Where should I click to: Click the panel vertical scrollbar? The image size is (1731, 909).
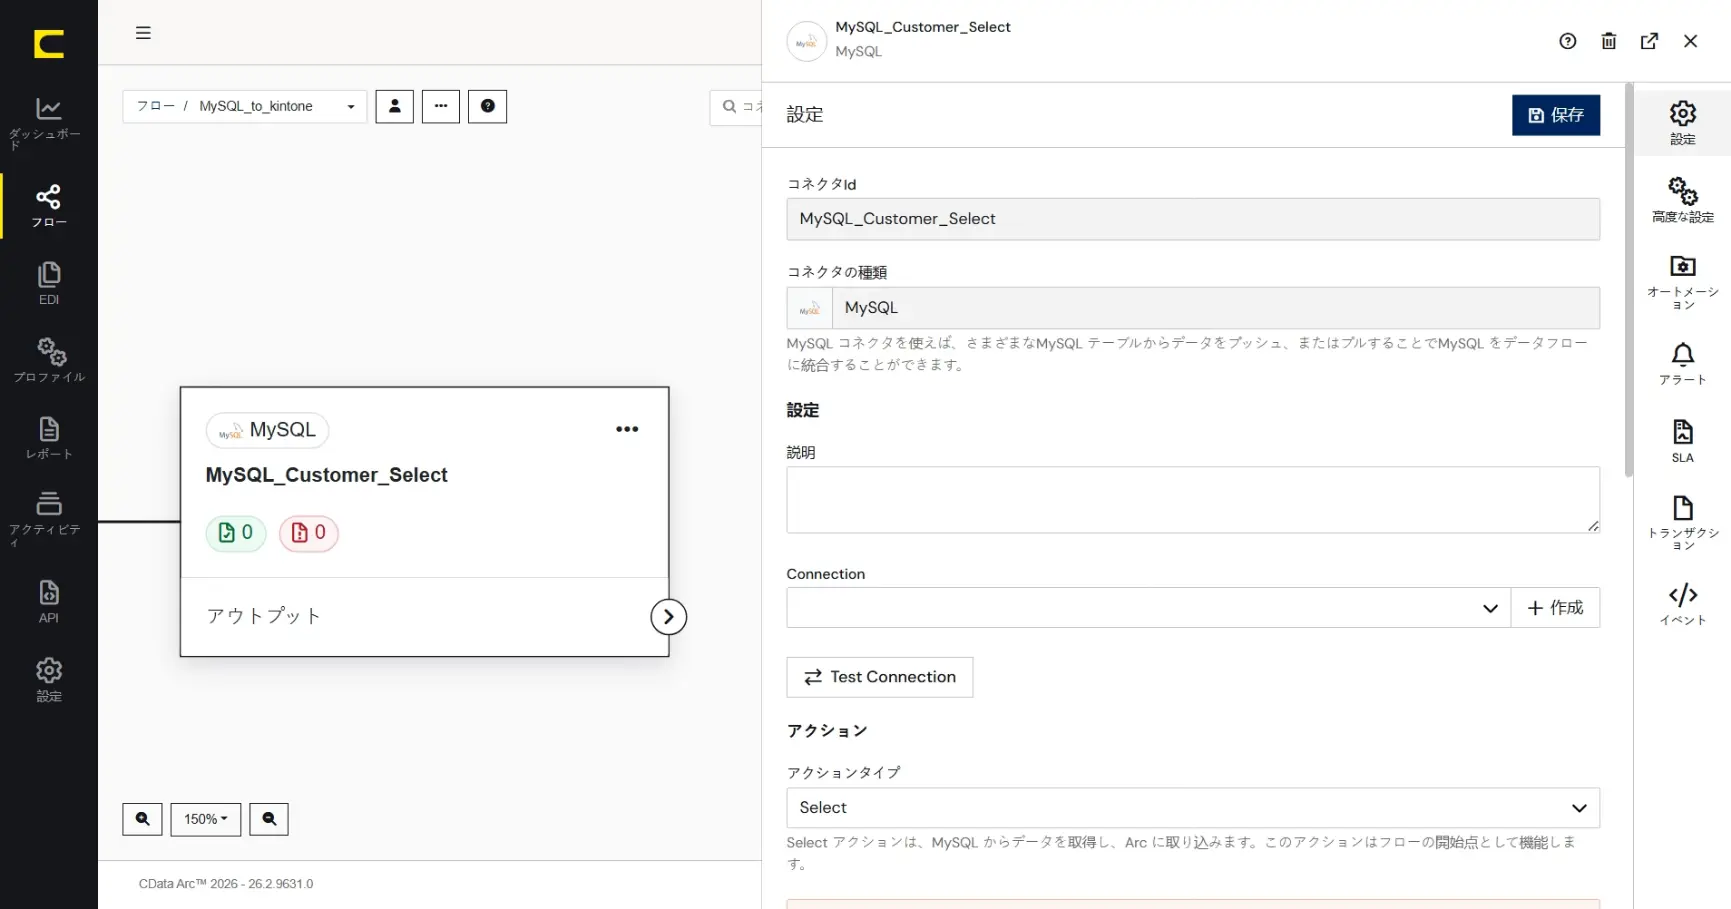[1629, 280]
